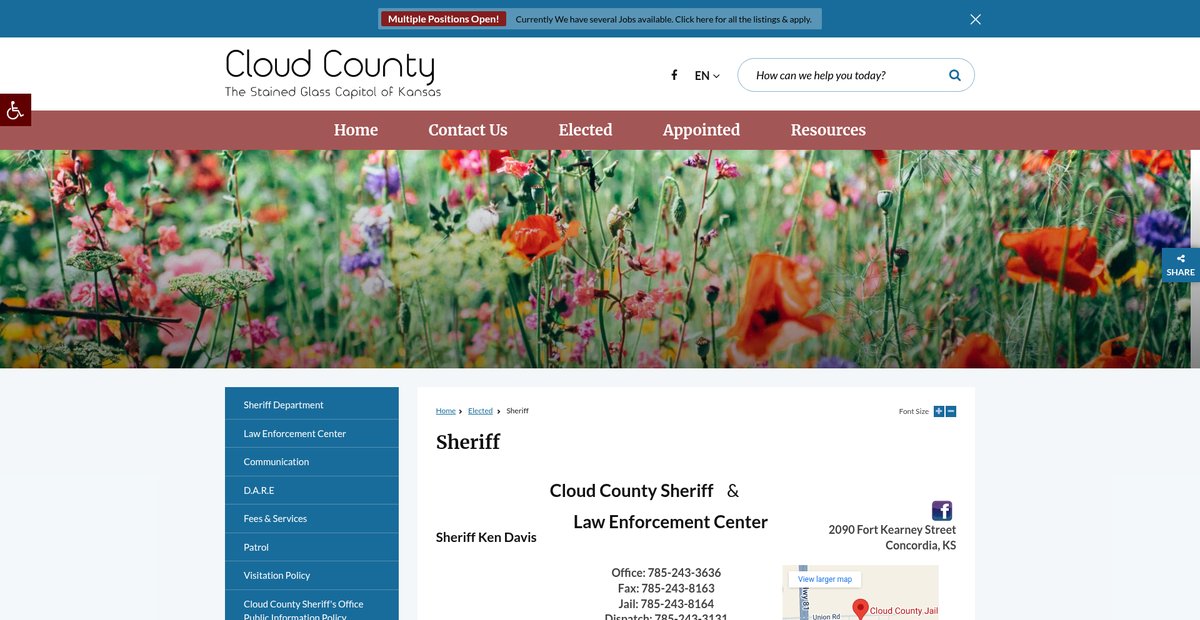The height and width of the screenshot is (620, 1200).
Task: Click the 'Law Enforcement Center' heading text
Action: tap(670, 522)
